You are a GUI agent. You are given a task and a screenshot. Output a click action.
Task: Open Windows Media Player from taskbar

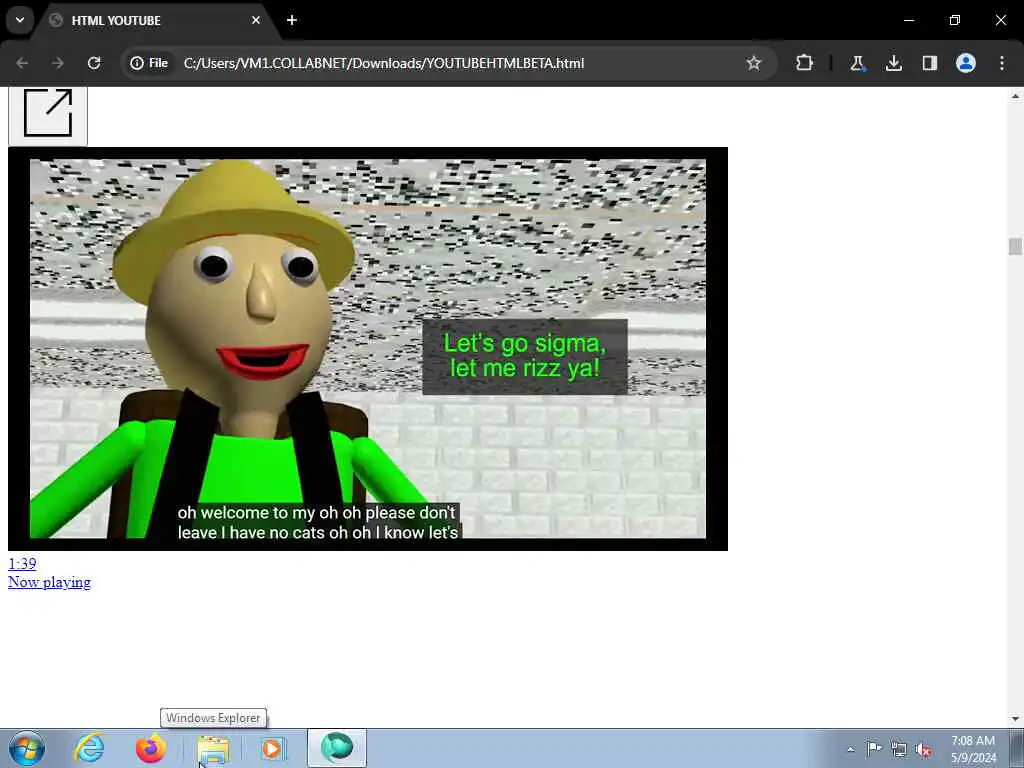[x=273, y=748]
